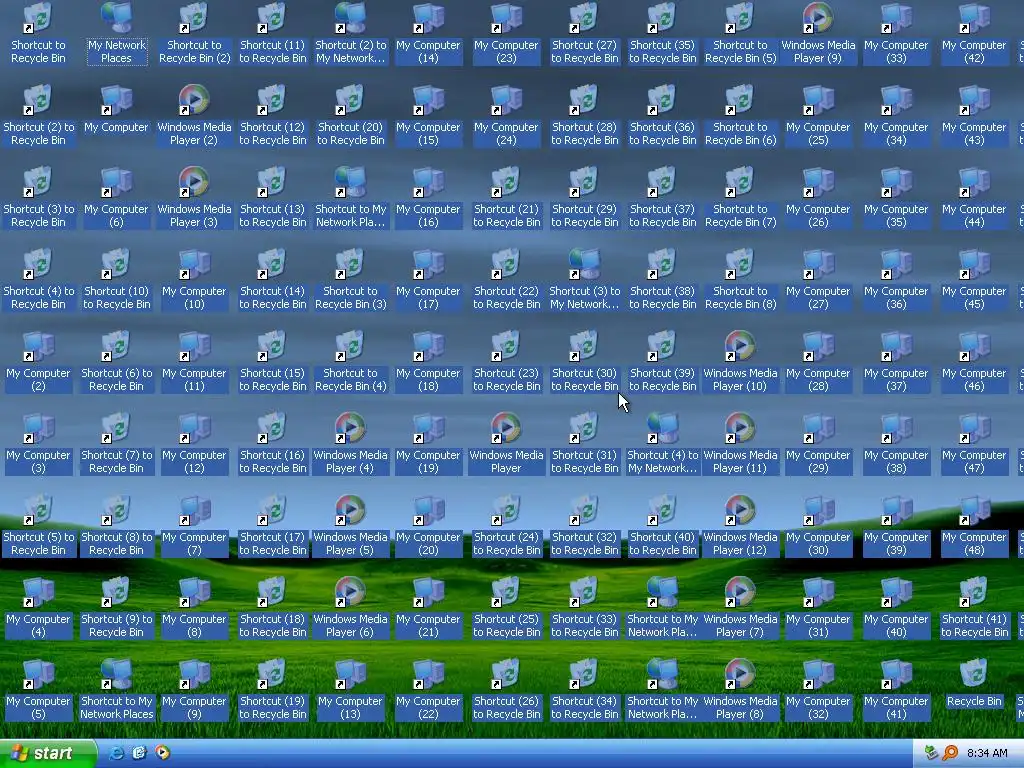The image size is (1024, 768).
Task: Select My Computer (25) icon
Action: point(818,116)
